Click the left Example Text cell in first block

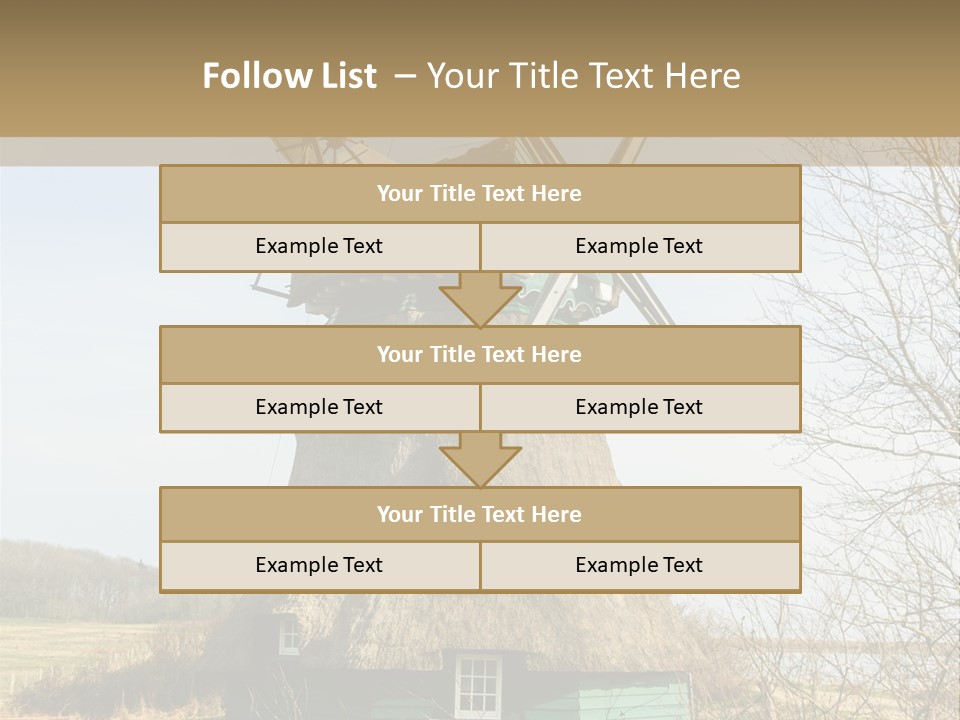pos(319,247)
